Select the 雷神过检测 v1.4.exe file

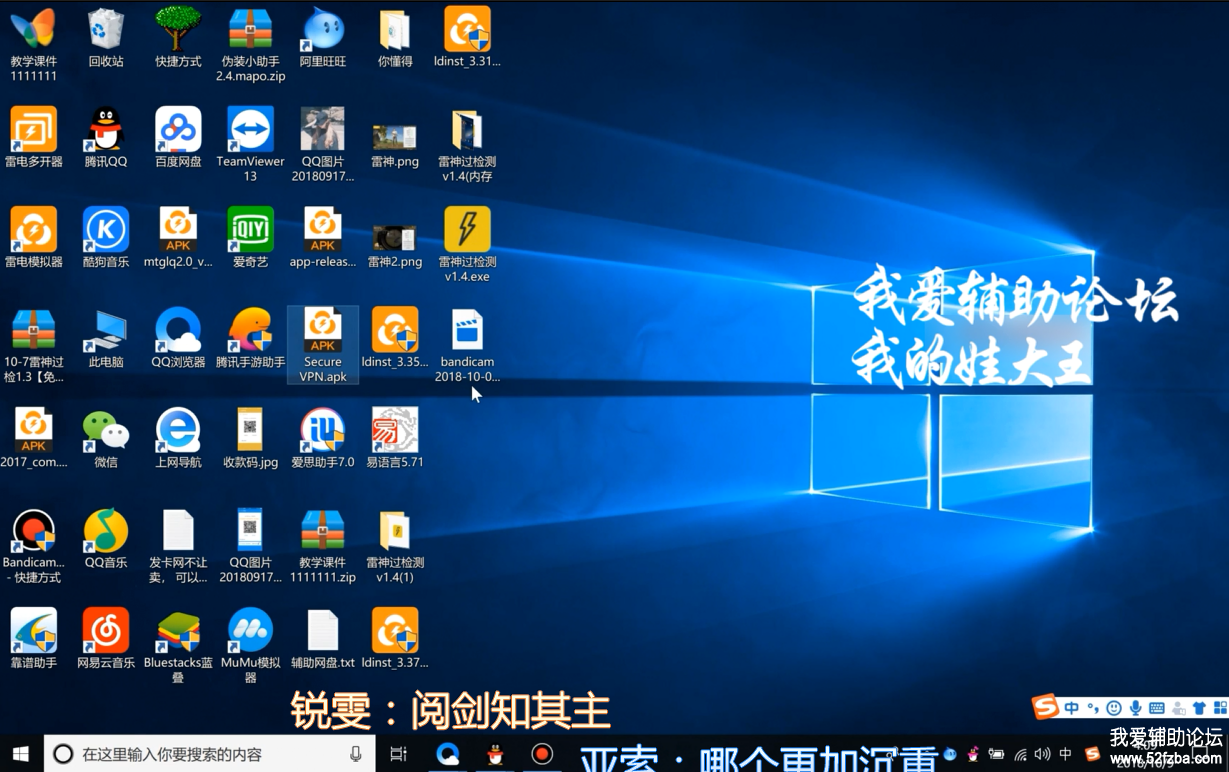tap(467, 232)
